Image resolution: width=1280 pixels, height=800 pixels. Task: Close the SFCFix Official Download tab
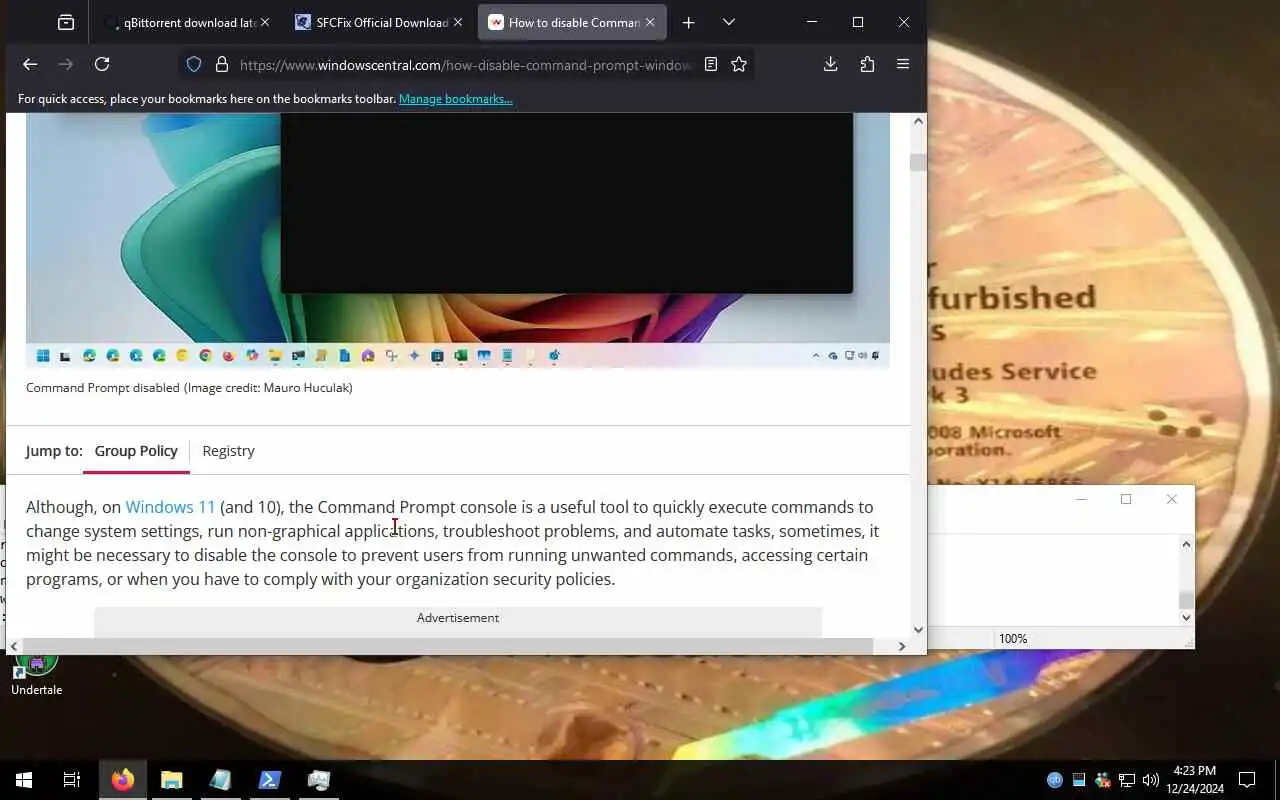[458, 22]
